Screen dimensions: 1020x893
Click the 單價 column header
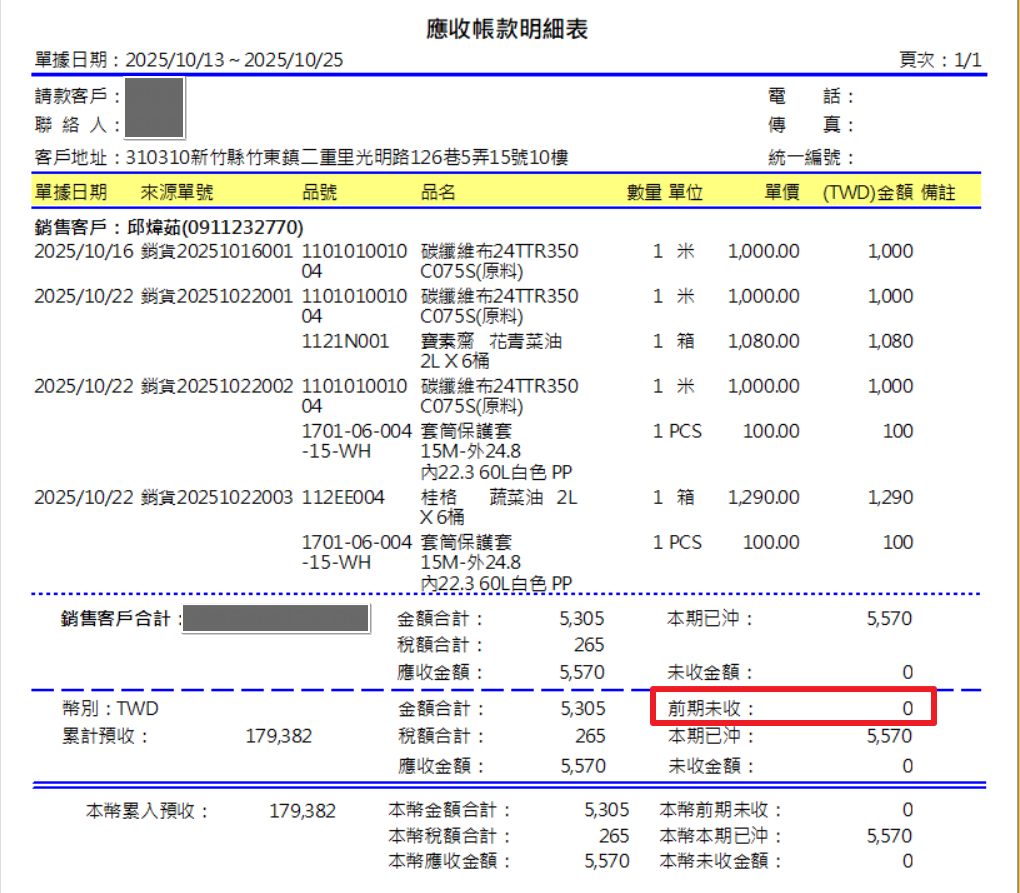tap(782, 193)
